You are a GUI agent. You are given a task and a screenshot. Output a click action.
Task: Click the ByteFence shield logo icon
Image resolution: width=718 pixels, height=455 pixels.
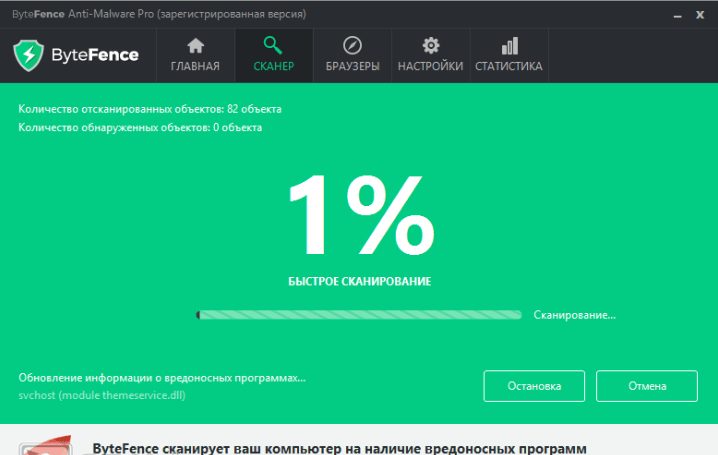pos(31,55)
